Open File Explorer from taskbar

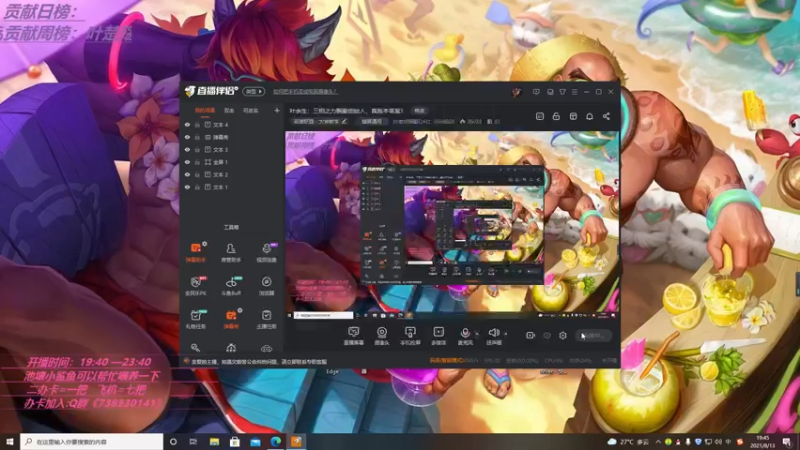(x=214, y=442)
